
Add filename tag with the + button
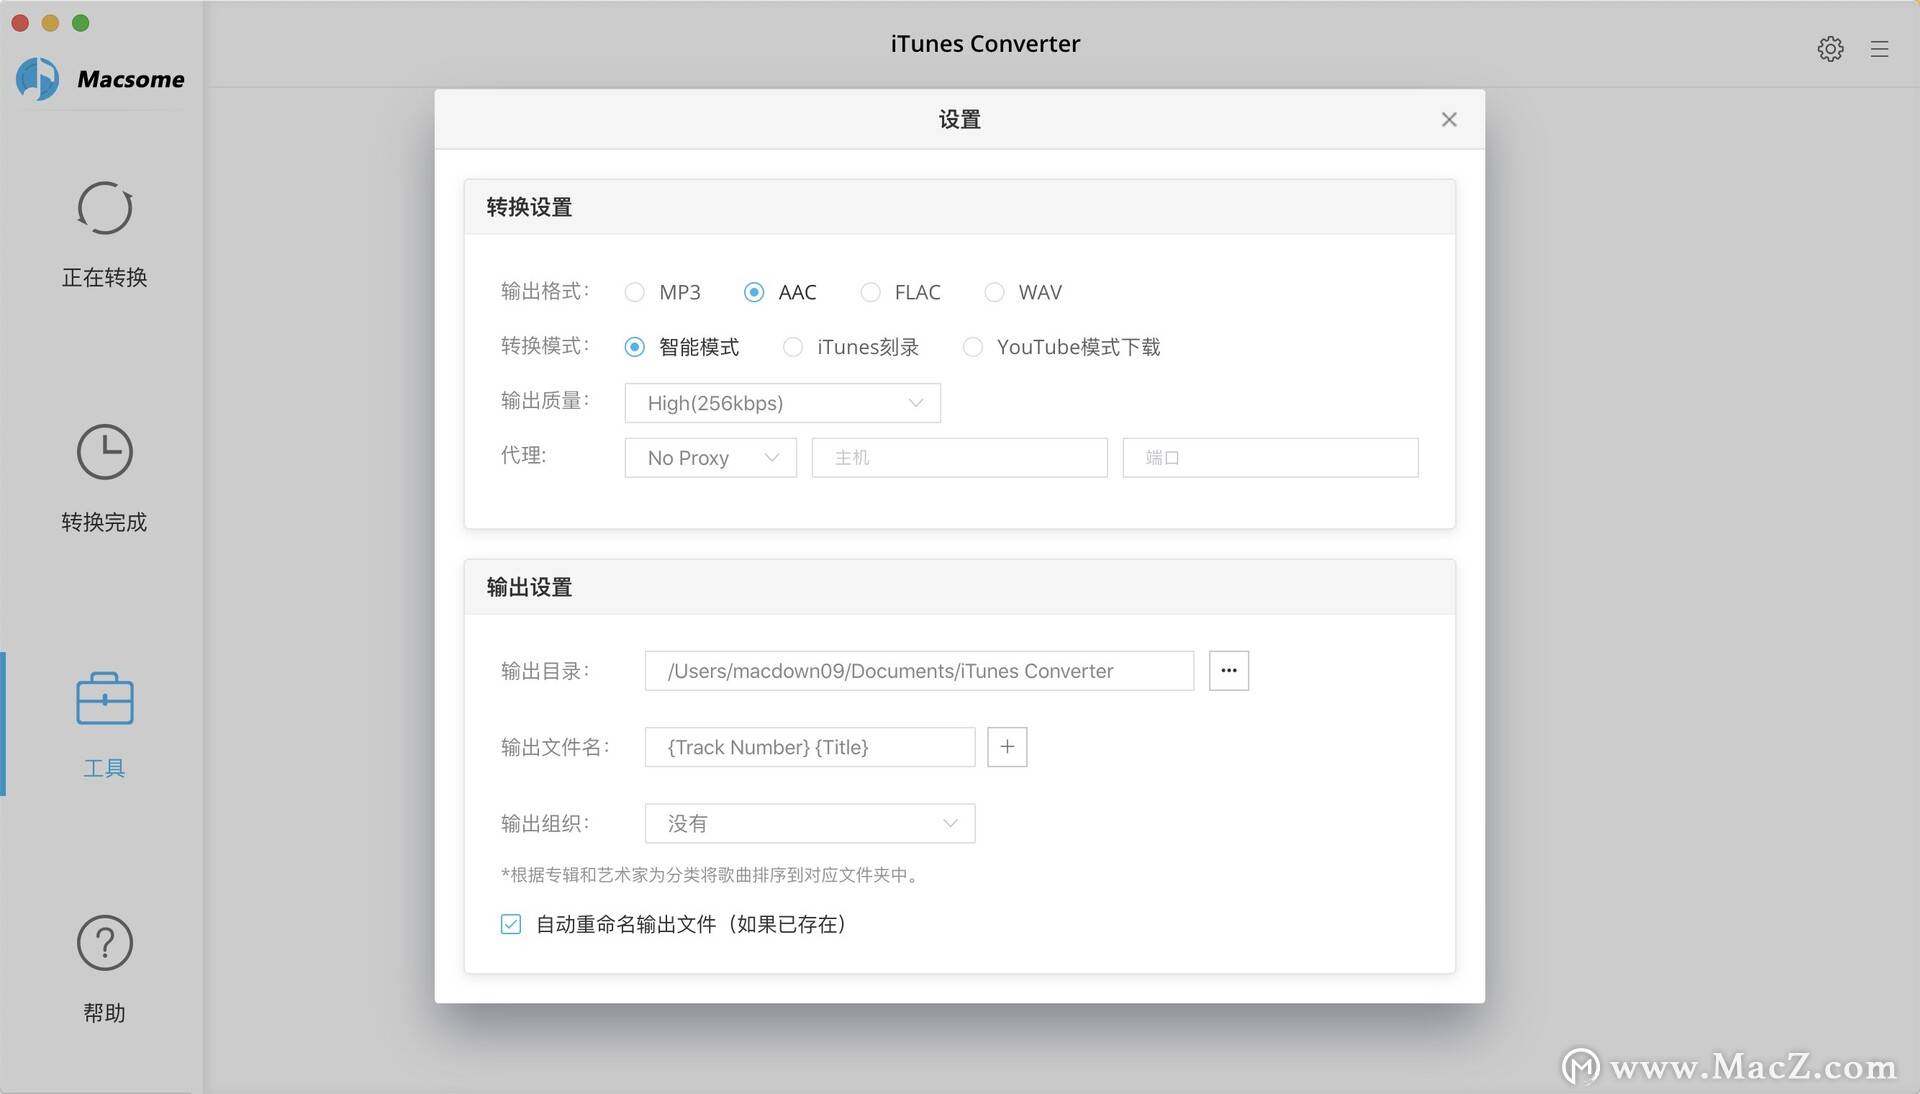click(1007, 747)
